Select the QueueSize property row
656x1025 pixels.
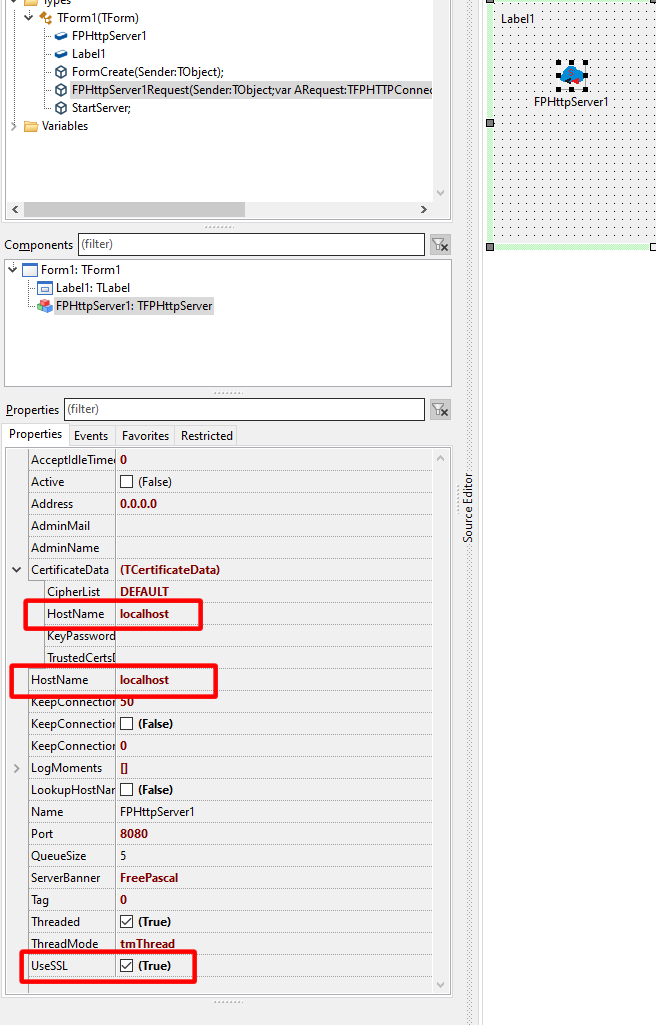click(x=230, y=856)
